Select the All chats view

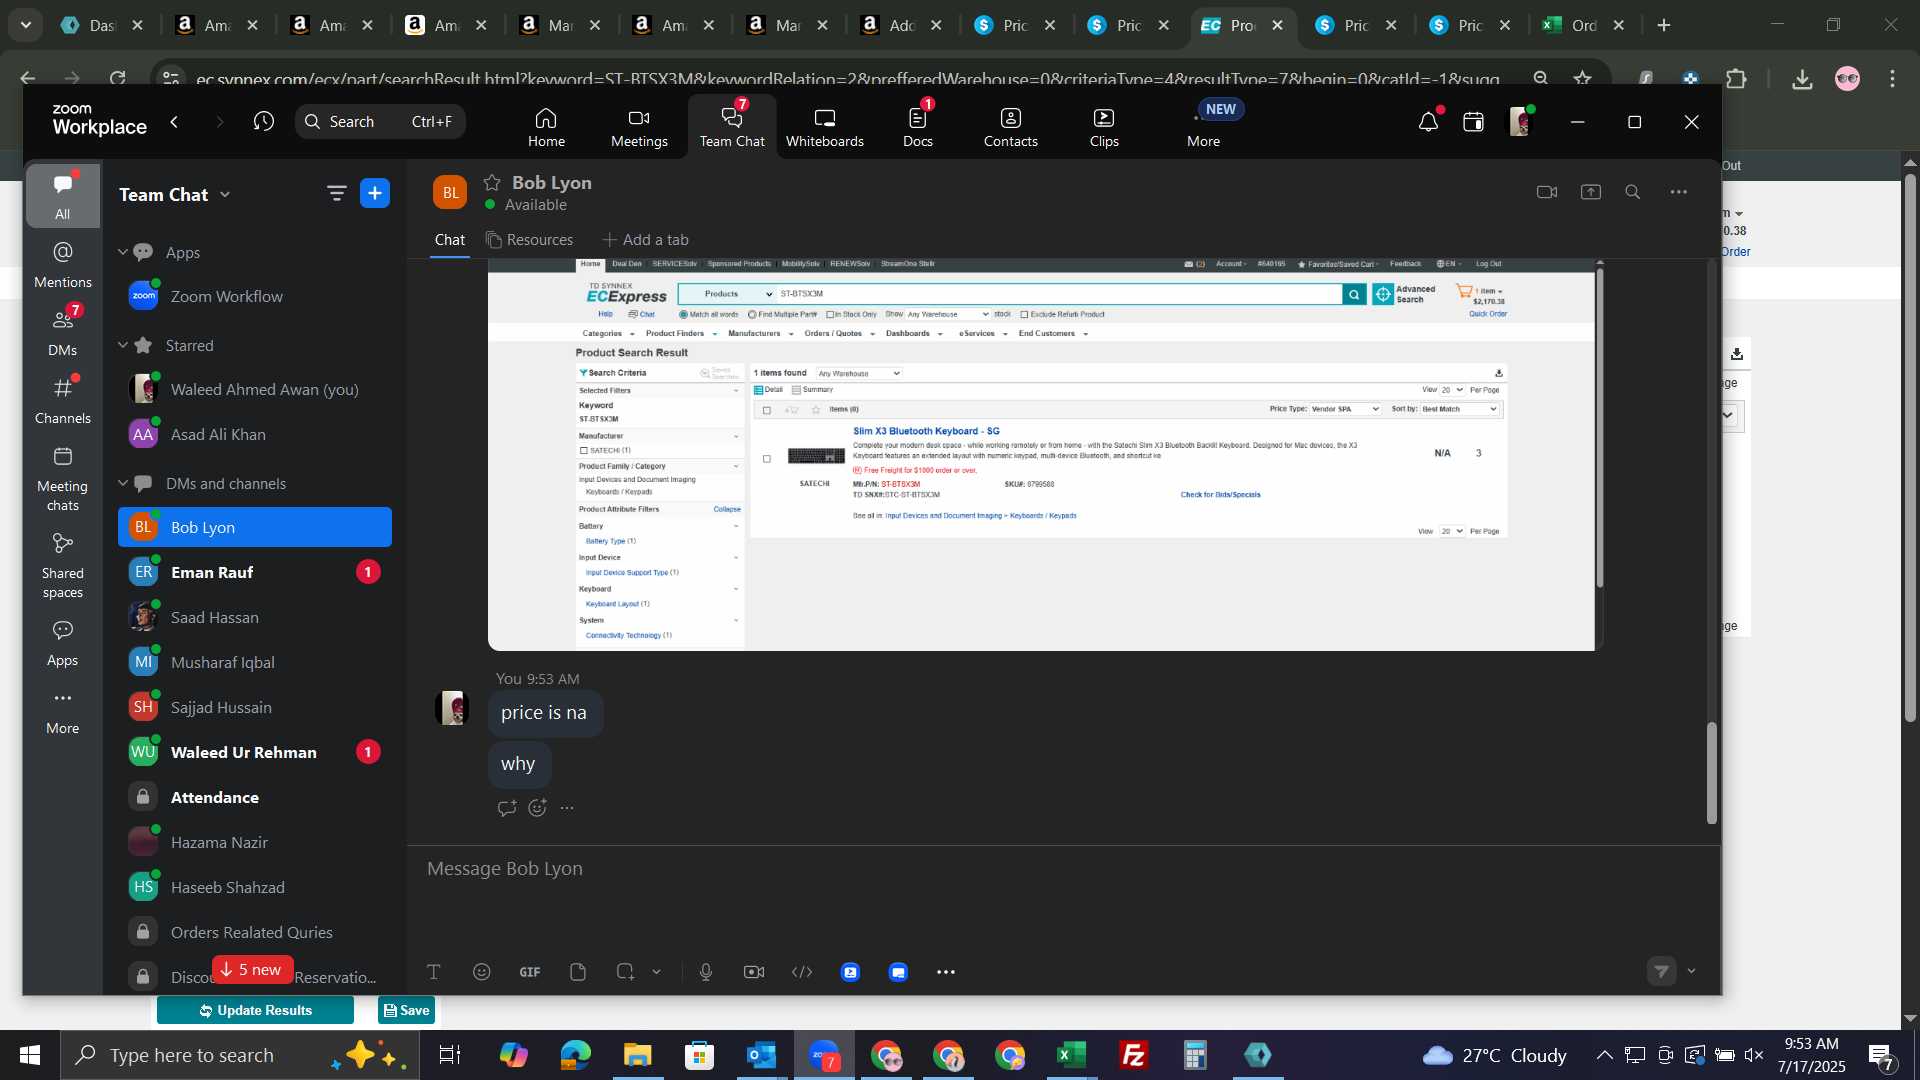click(63, 197)
